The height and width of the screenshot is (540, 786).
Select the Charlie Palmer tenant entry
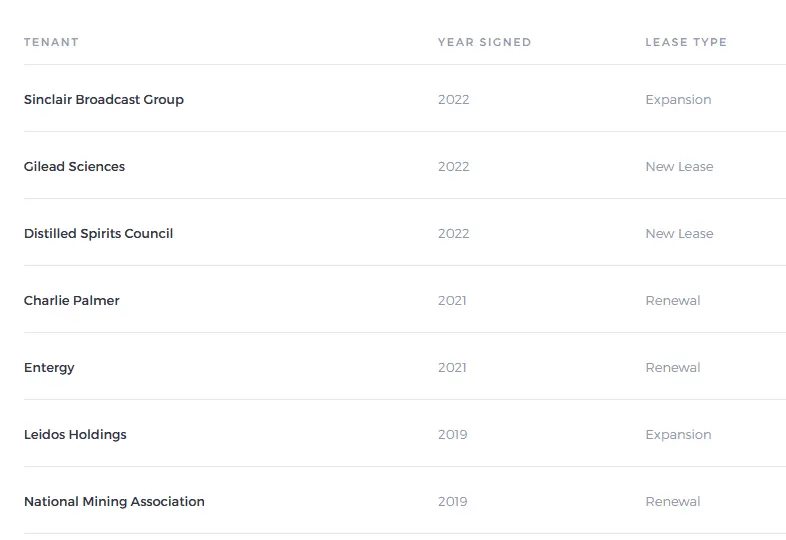(x=72, y=301)
